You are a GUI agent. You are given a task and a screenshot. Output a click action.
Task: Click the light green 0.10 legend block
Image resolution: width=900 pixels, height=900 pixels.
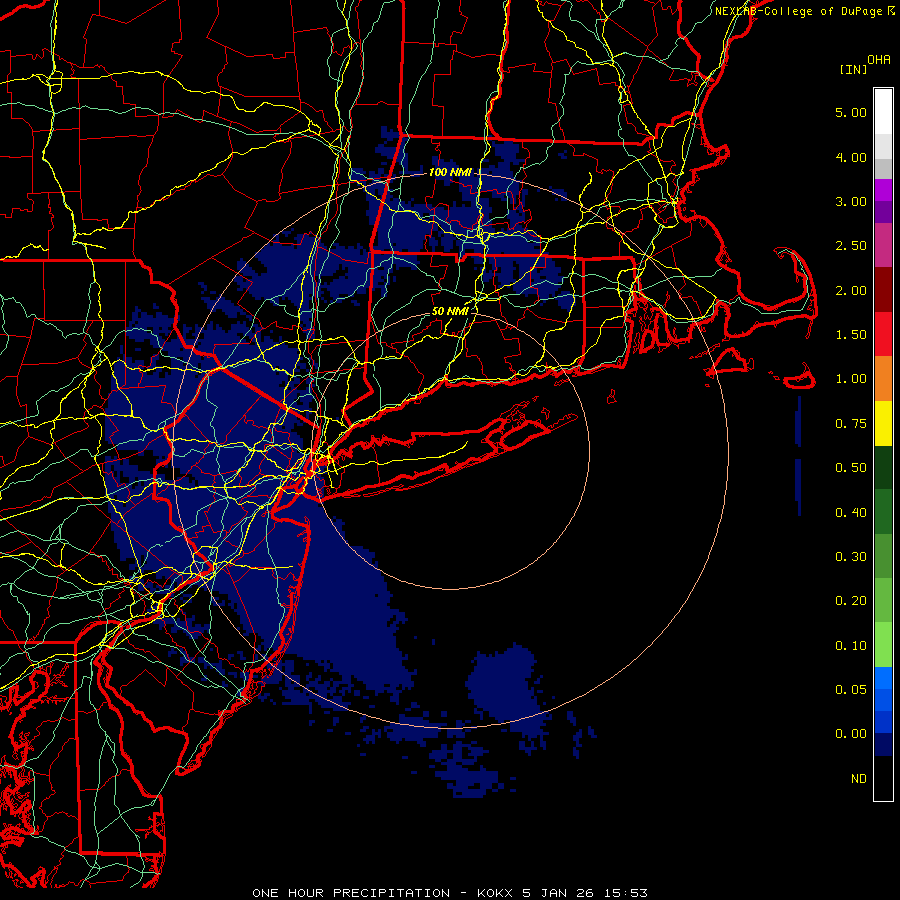[883, 645]
